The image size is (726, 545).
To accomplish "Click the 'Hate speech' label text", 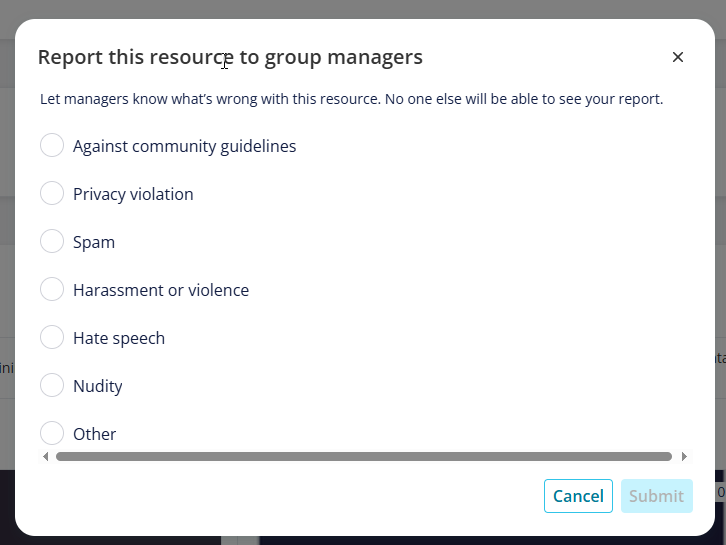I will [119, 338].
